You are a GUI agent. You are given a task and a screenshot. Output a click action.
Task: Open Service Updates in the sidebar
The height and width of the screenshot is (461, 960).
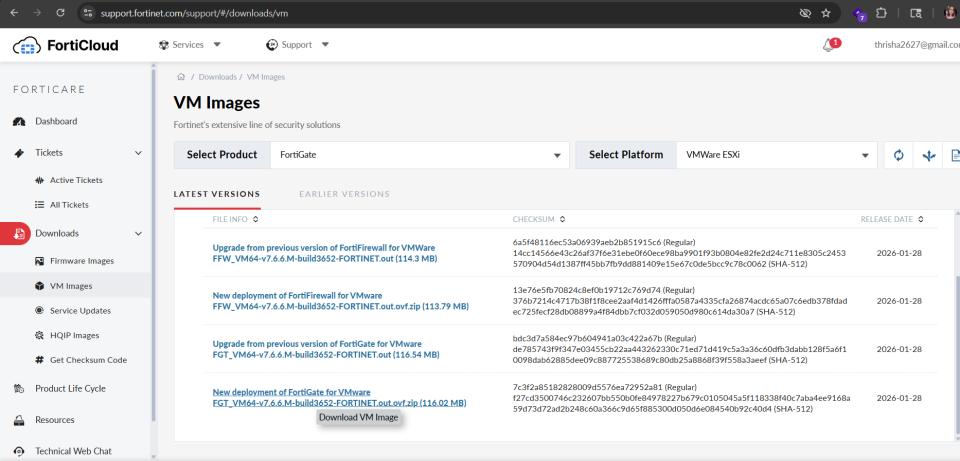80,310
